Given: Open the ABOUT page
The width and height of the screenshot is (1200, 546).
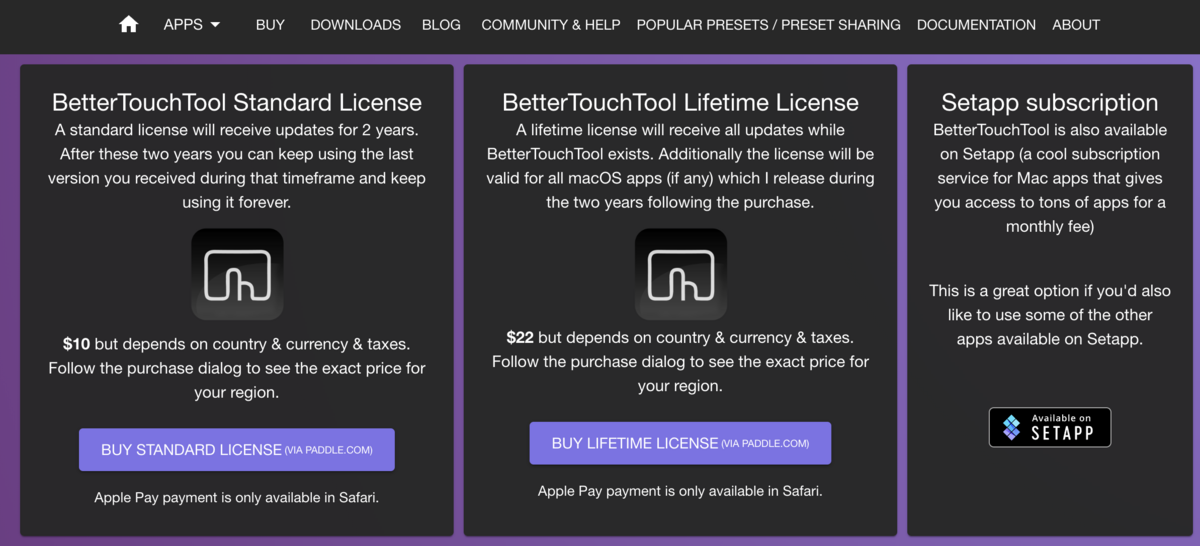Looking at the screenshot, I should [1076, 24].
